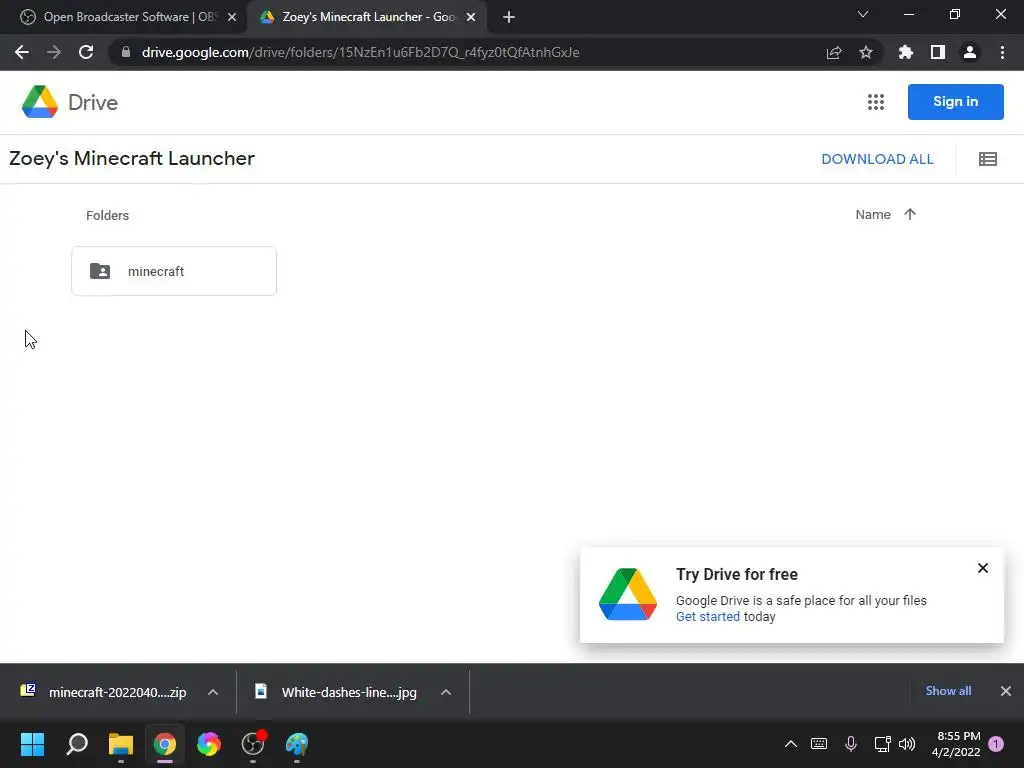Reverse sort direction arrow next to Name
The image size is (1024, 768).
pyautogui.click(x=910, y=214)
